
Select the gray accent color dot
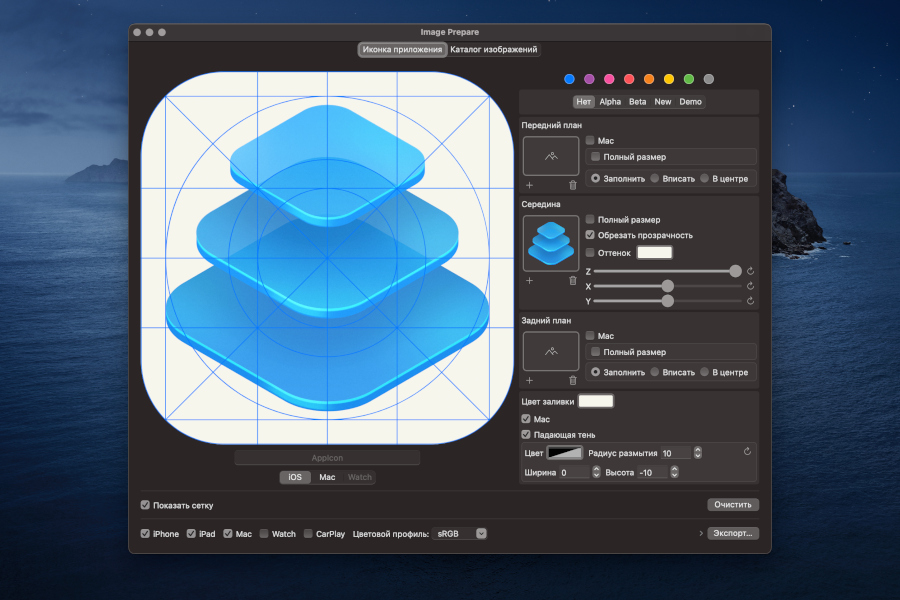709,79
